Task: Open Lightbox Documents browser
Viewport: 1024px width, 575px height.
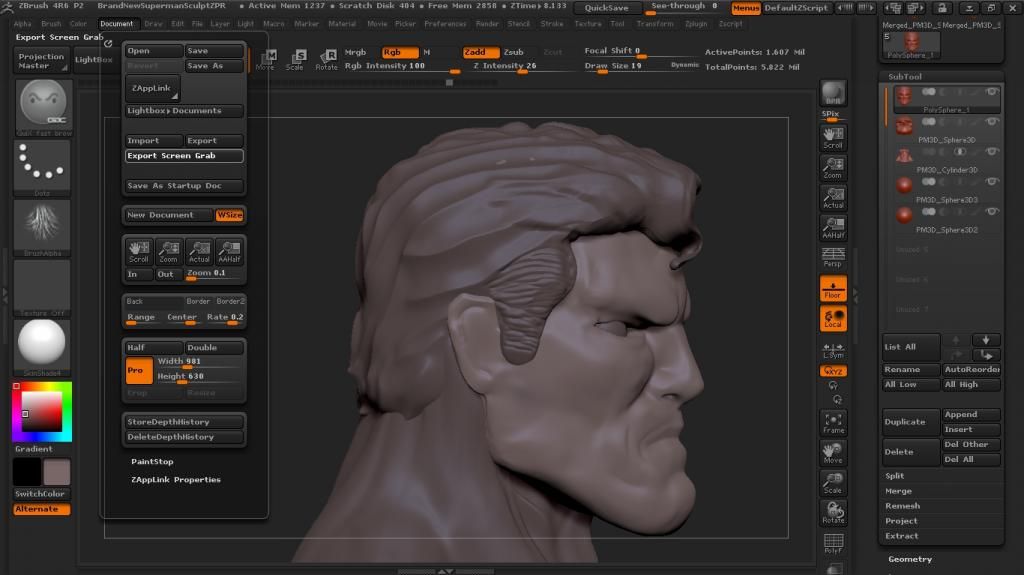Action: click(x=184, y=110)
